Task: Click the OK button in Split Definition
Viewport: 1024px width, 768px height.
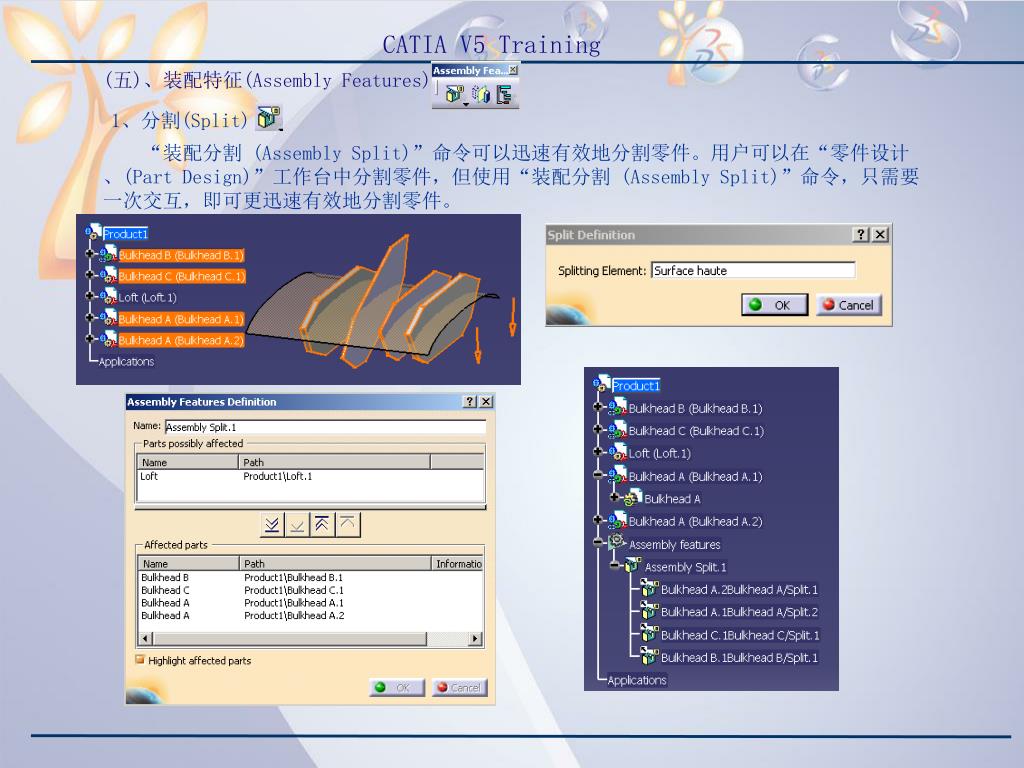Action: click(775, 305)
